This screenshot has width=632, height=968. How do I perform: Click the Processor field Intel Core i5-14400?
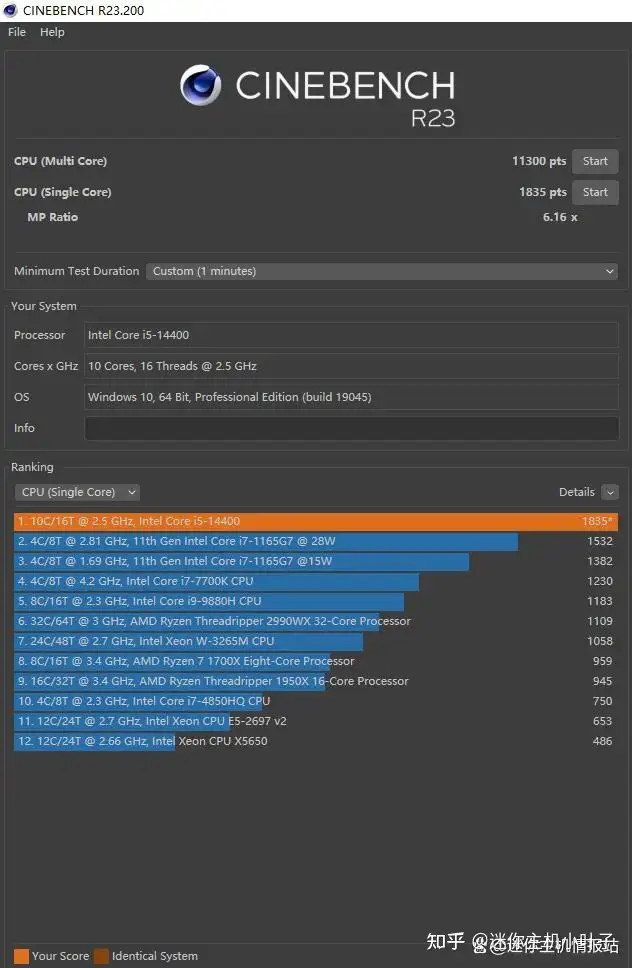(351, 335)
